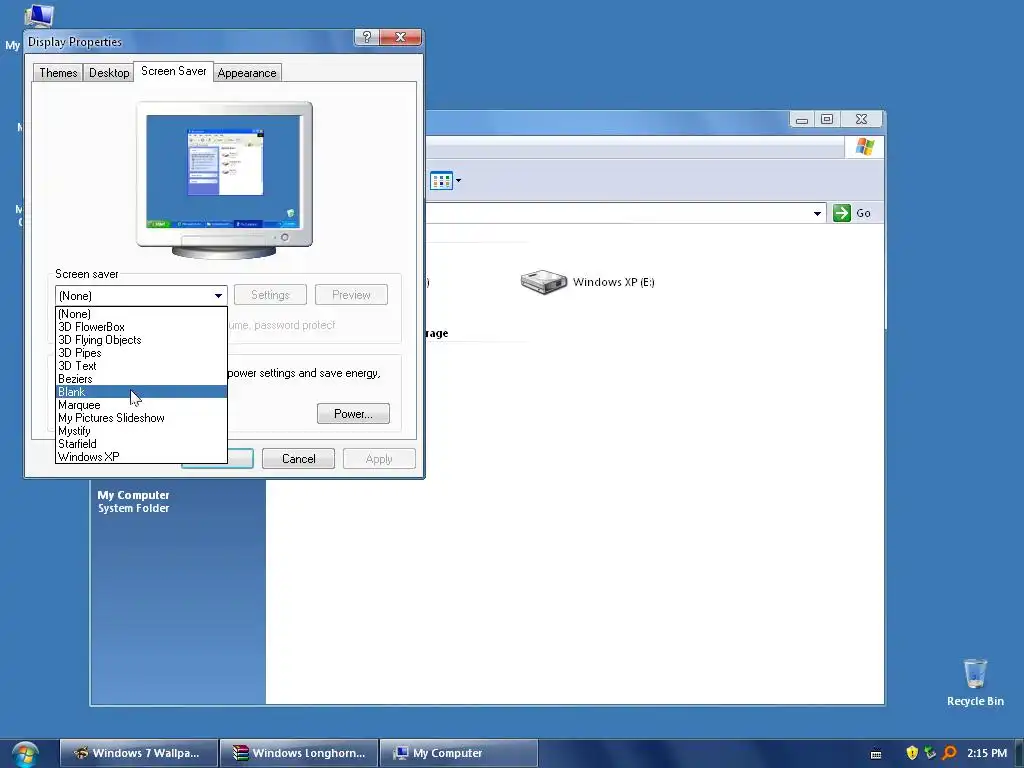The height and width of the screenshot is (768, 1024).
Task: Click the Display Properties help question mark
Action: pos(366,37)
